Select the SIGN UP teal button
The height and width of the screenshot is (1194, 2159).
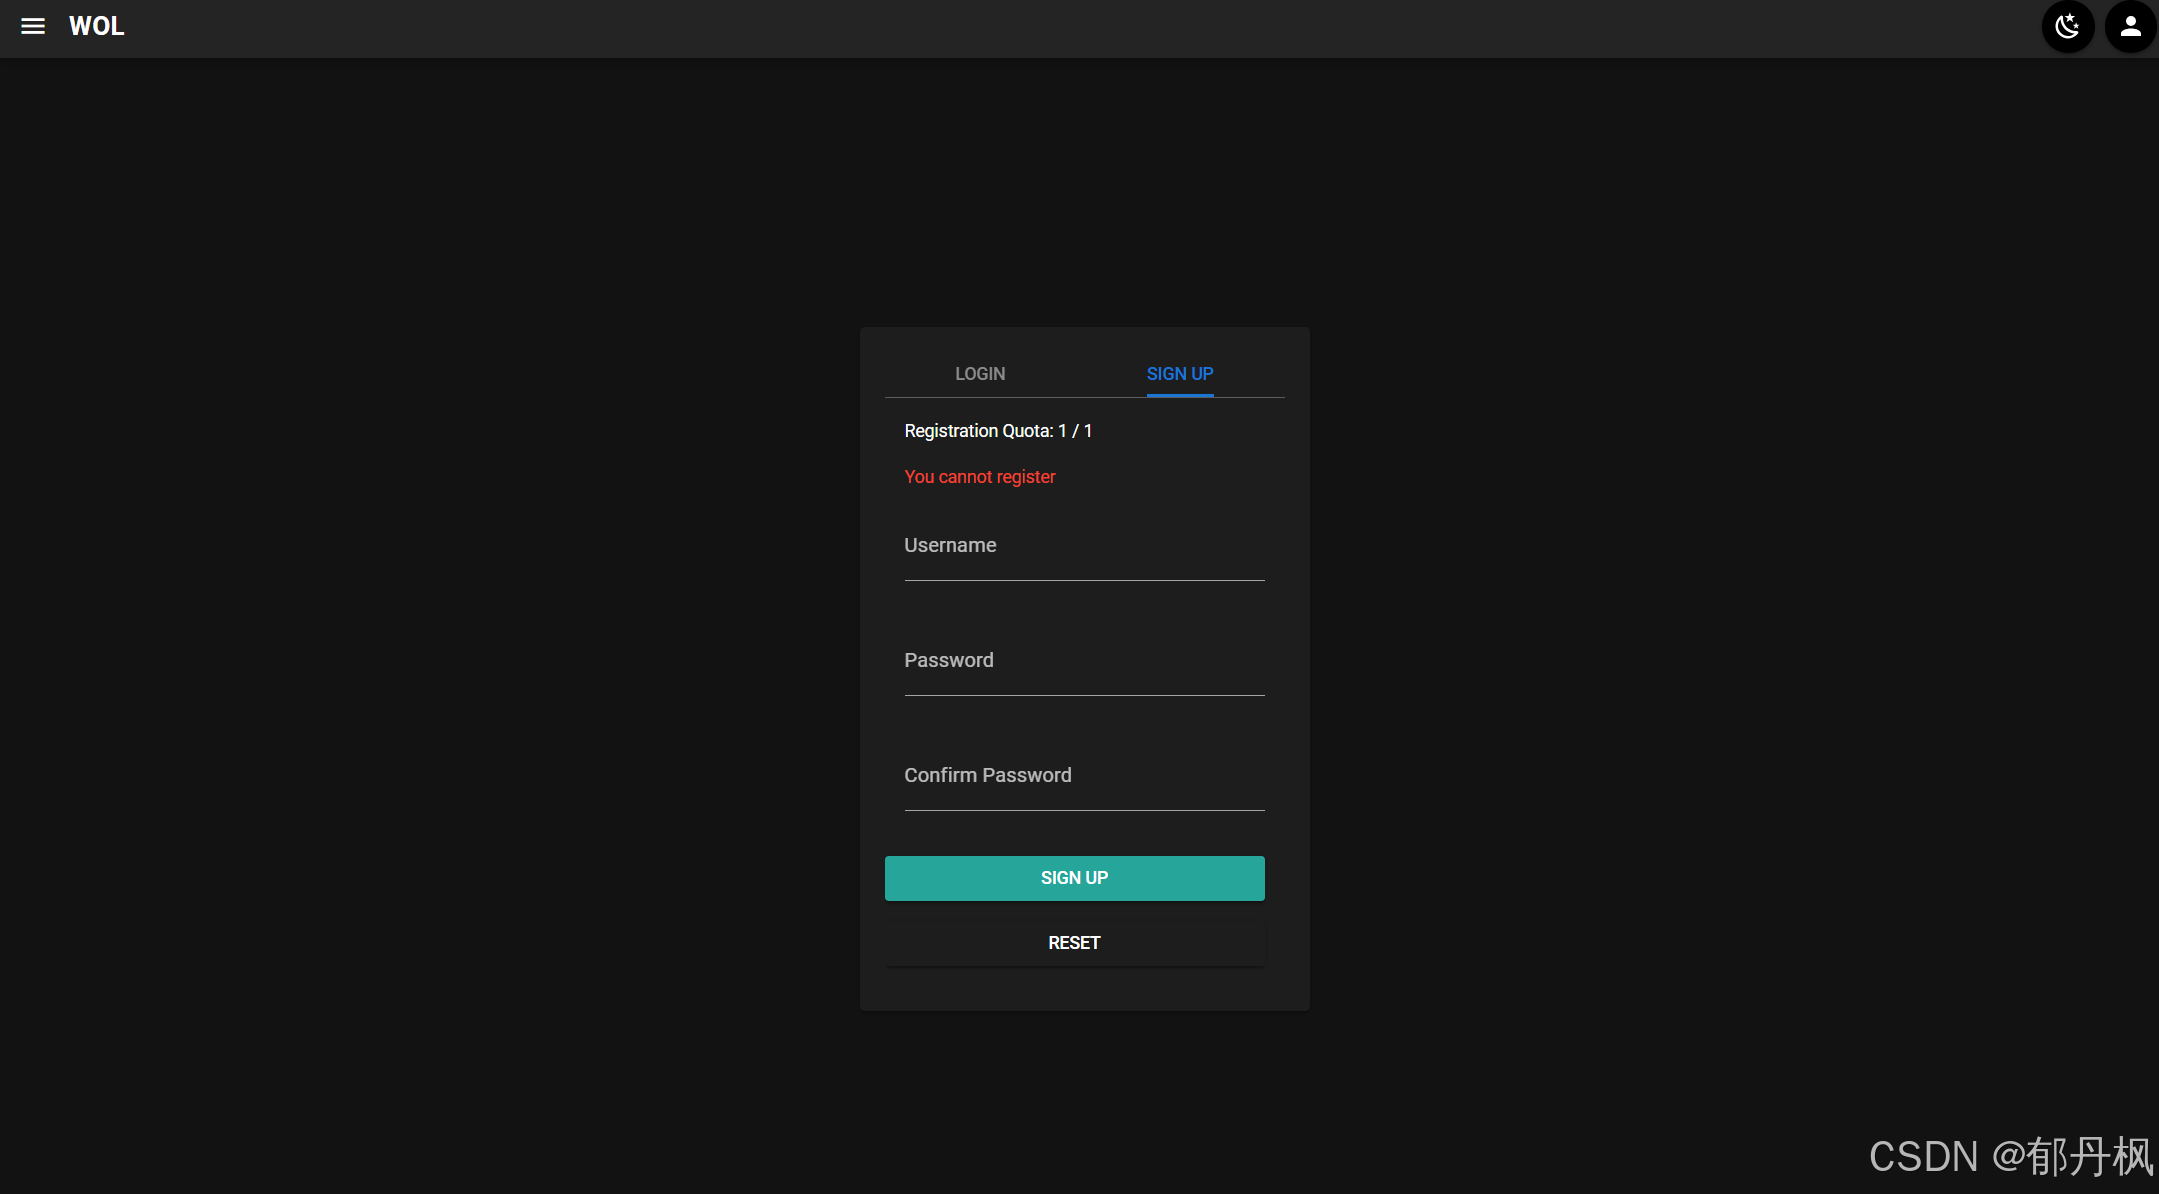click(x=1073, y=878)
